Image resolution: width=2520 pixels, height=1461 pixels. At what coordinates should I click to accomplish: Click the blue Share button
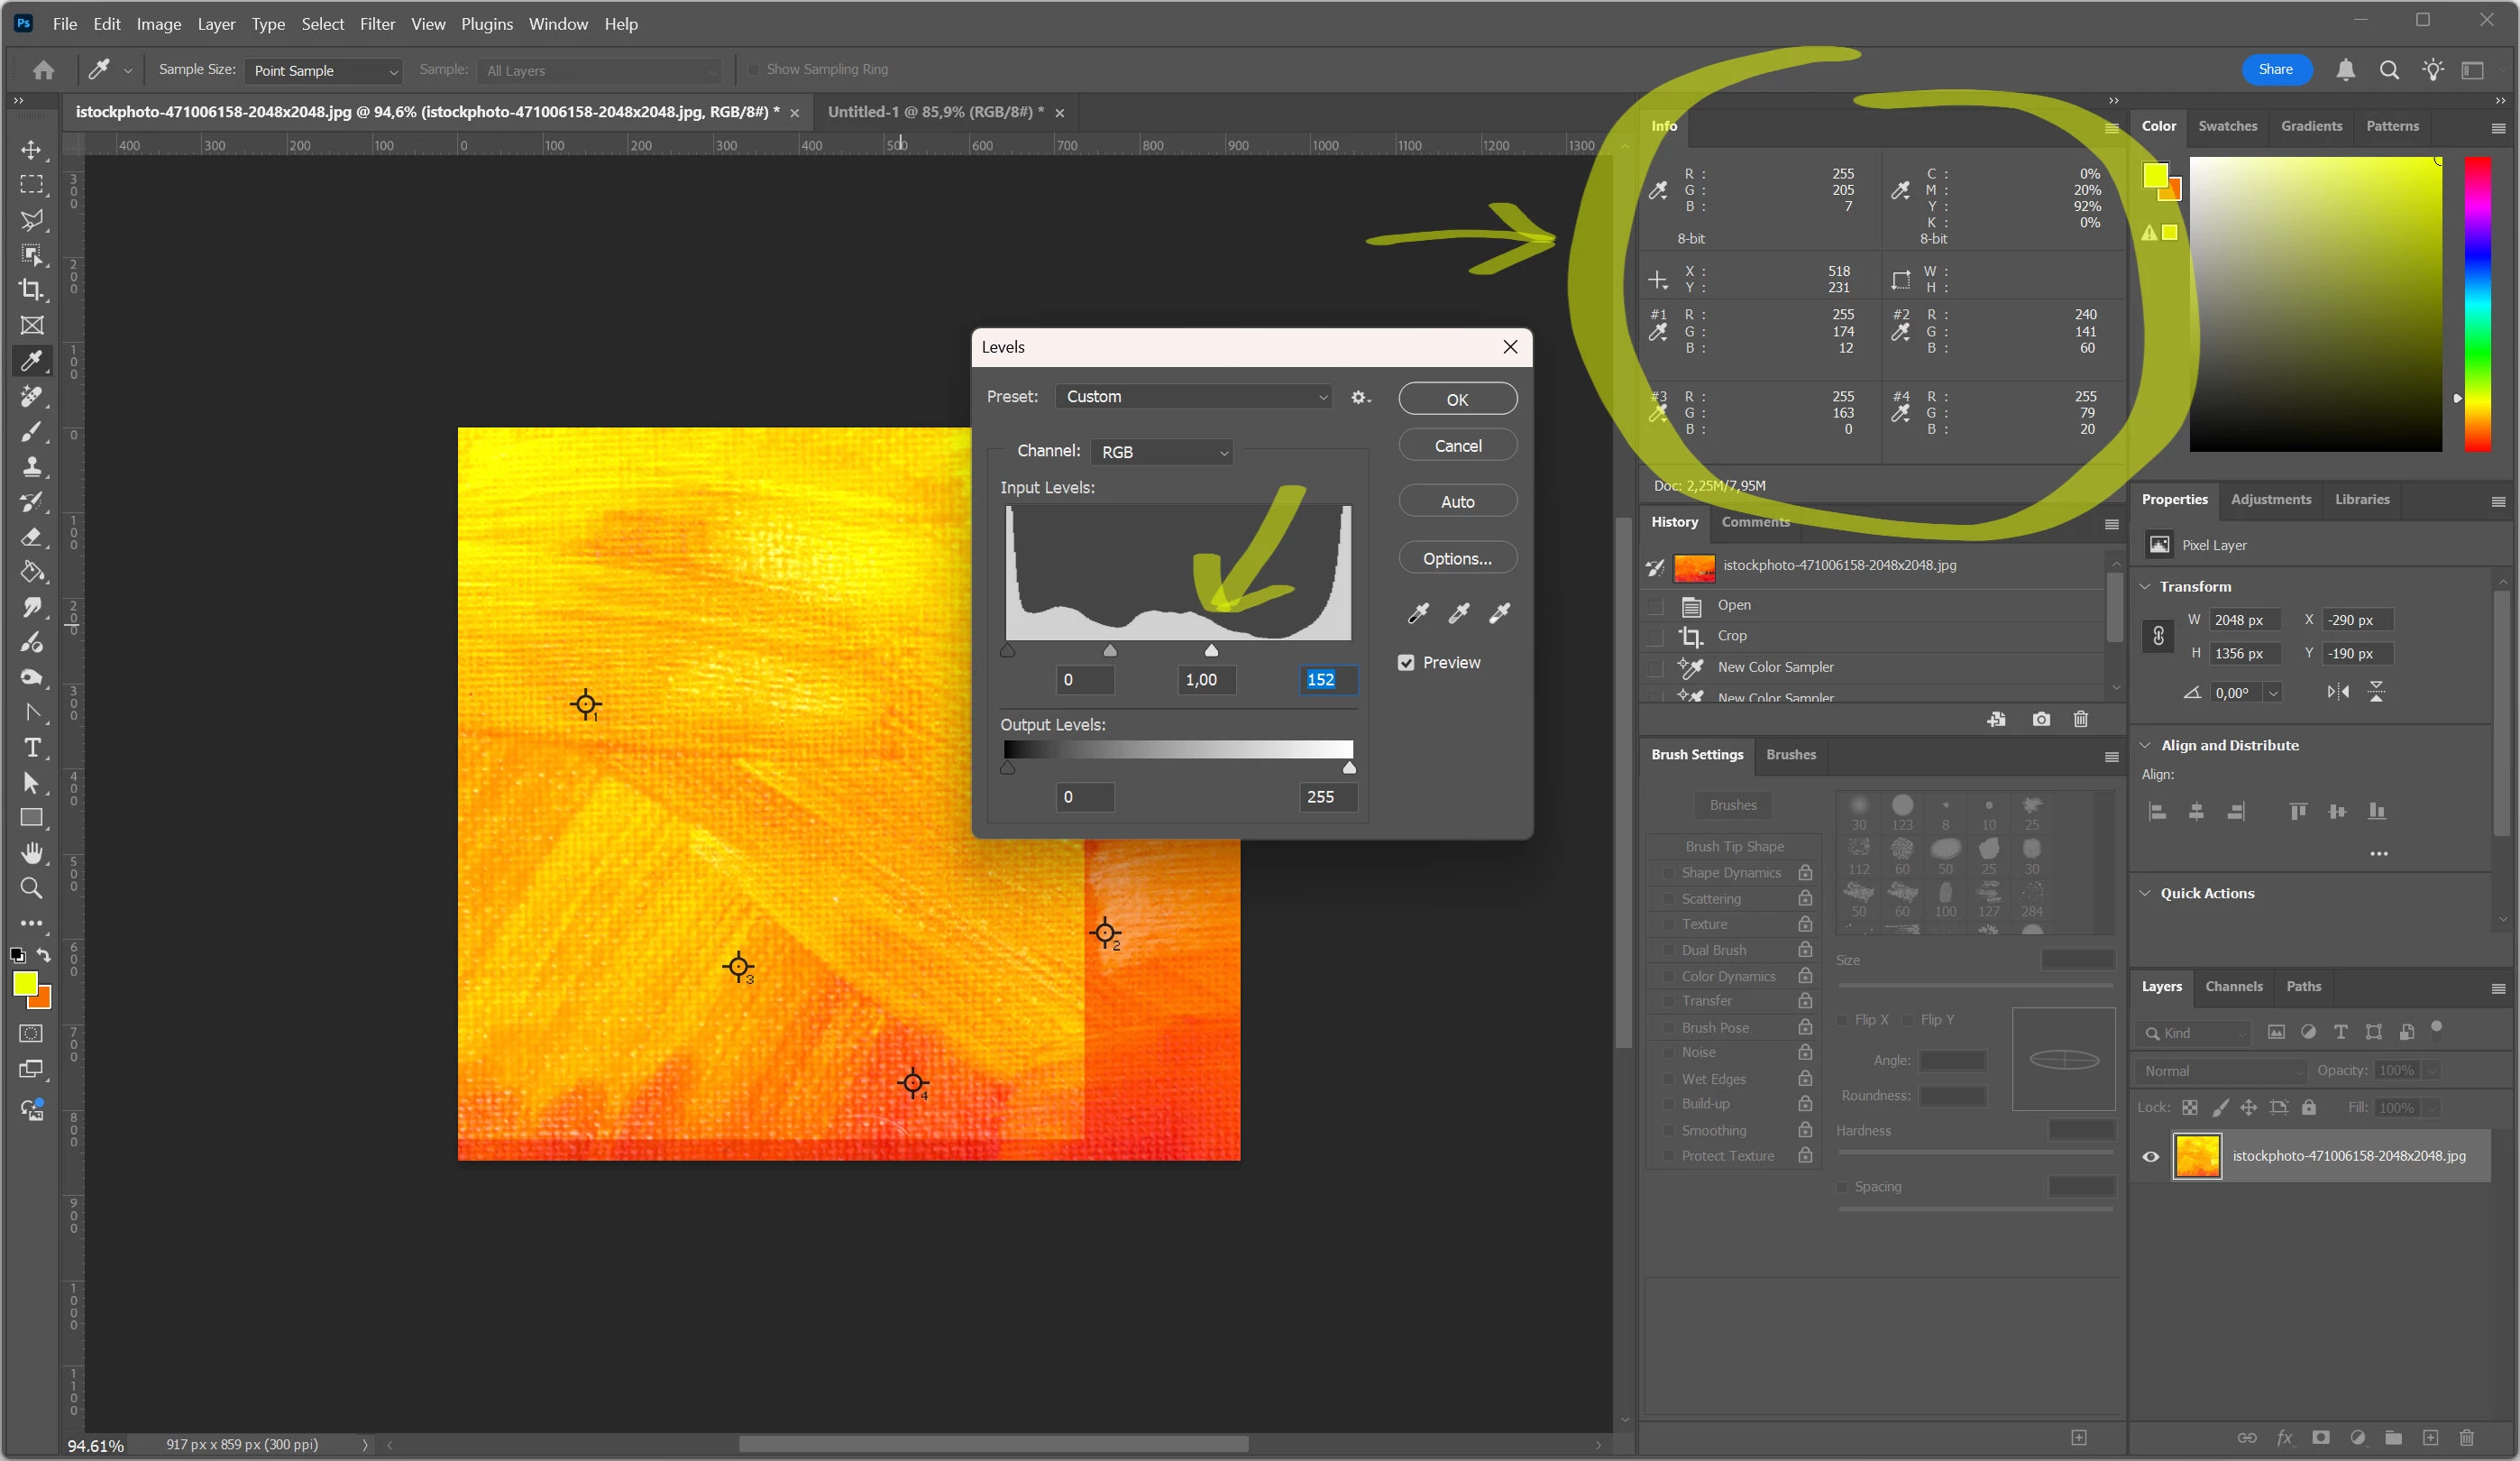[x=2275, y=69]
